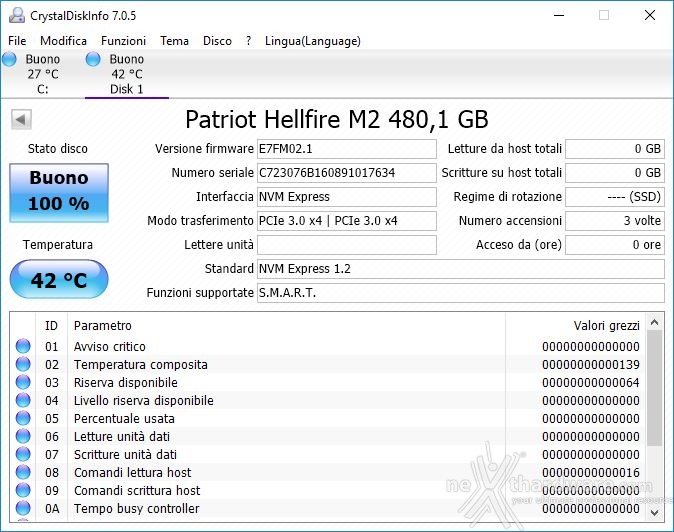Click the Valori grezzi column header

point(607,326)
